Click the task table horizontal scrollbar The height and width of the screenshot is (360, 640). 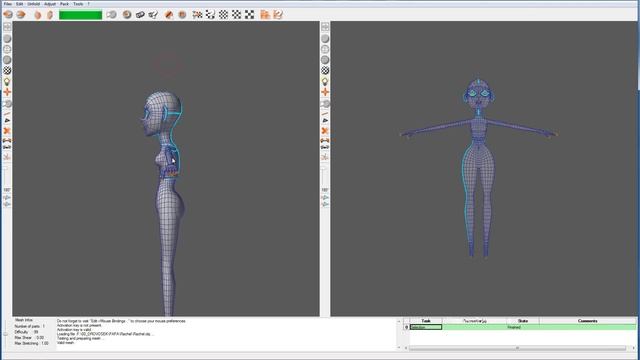pyautogui.click(x=517, y=348)
